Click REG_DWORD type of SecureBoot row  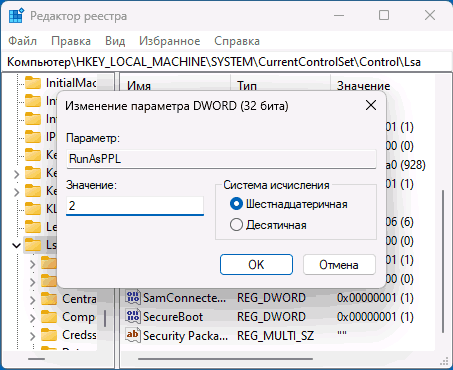coord(271,317)
